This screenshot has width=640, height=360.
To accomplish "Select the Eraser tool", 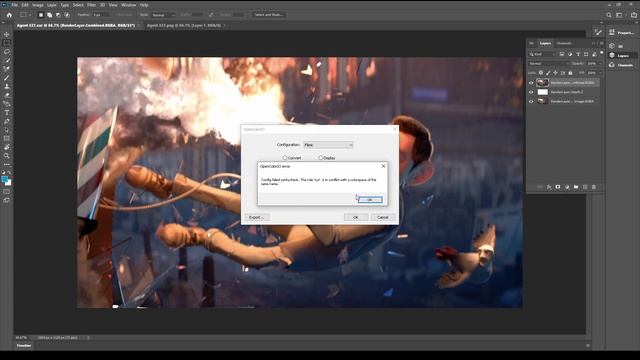I will click(7, 95).
